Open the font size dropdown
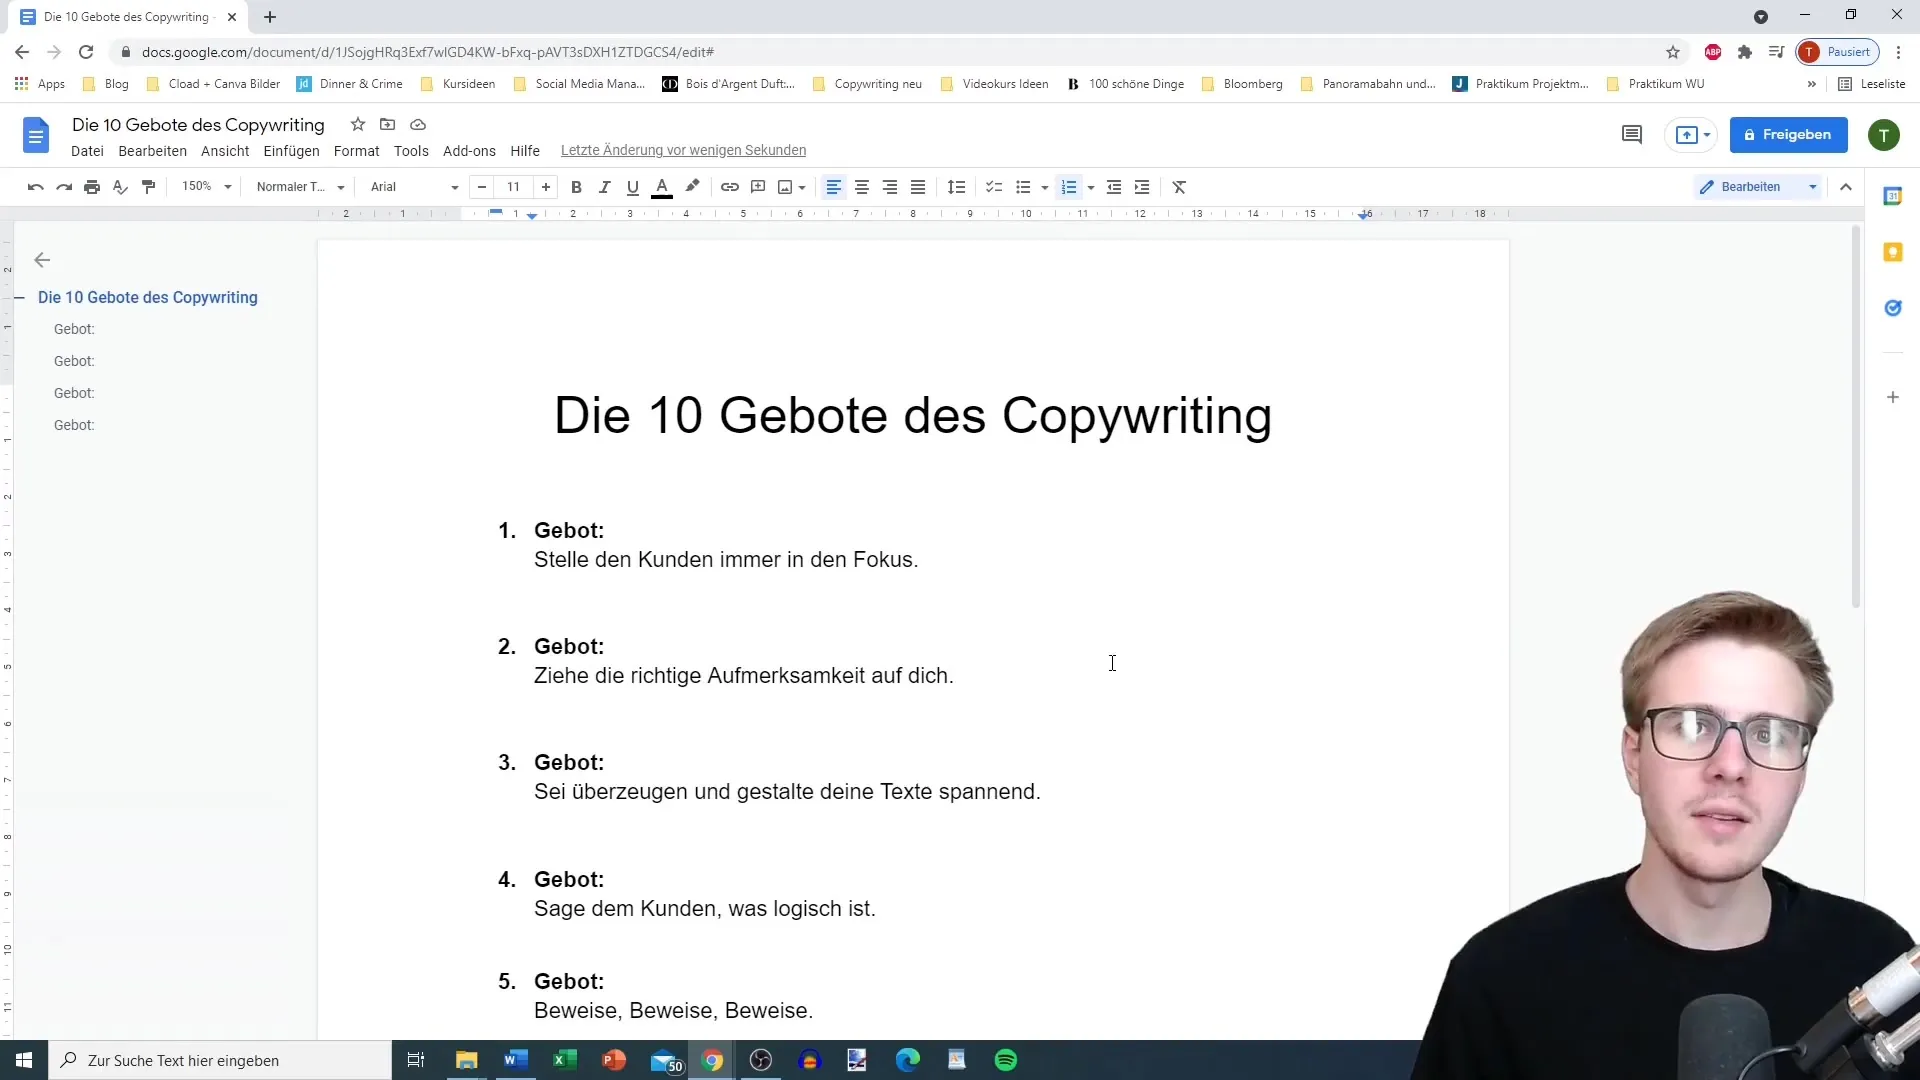The width and height of the screenshot is (1920, 1080). tap(514, 186)
